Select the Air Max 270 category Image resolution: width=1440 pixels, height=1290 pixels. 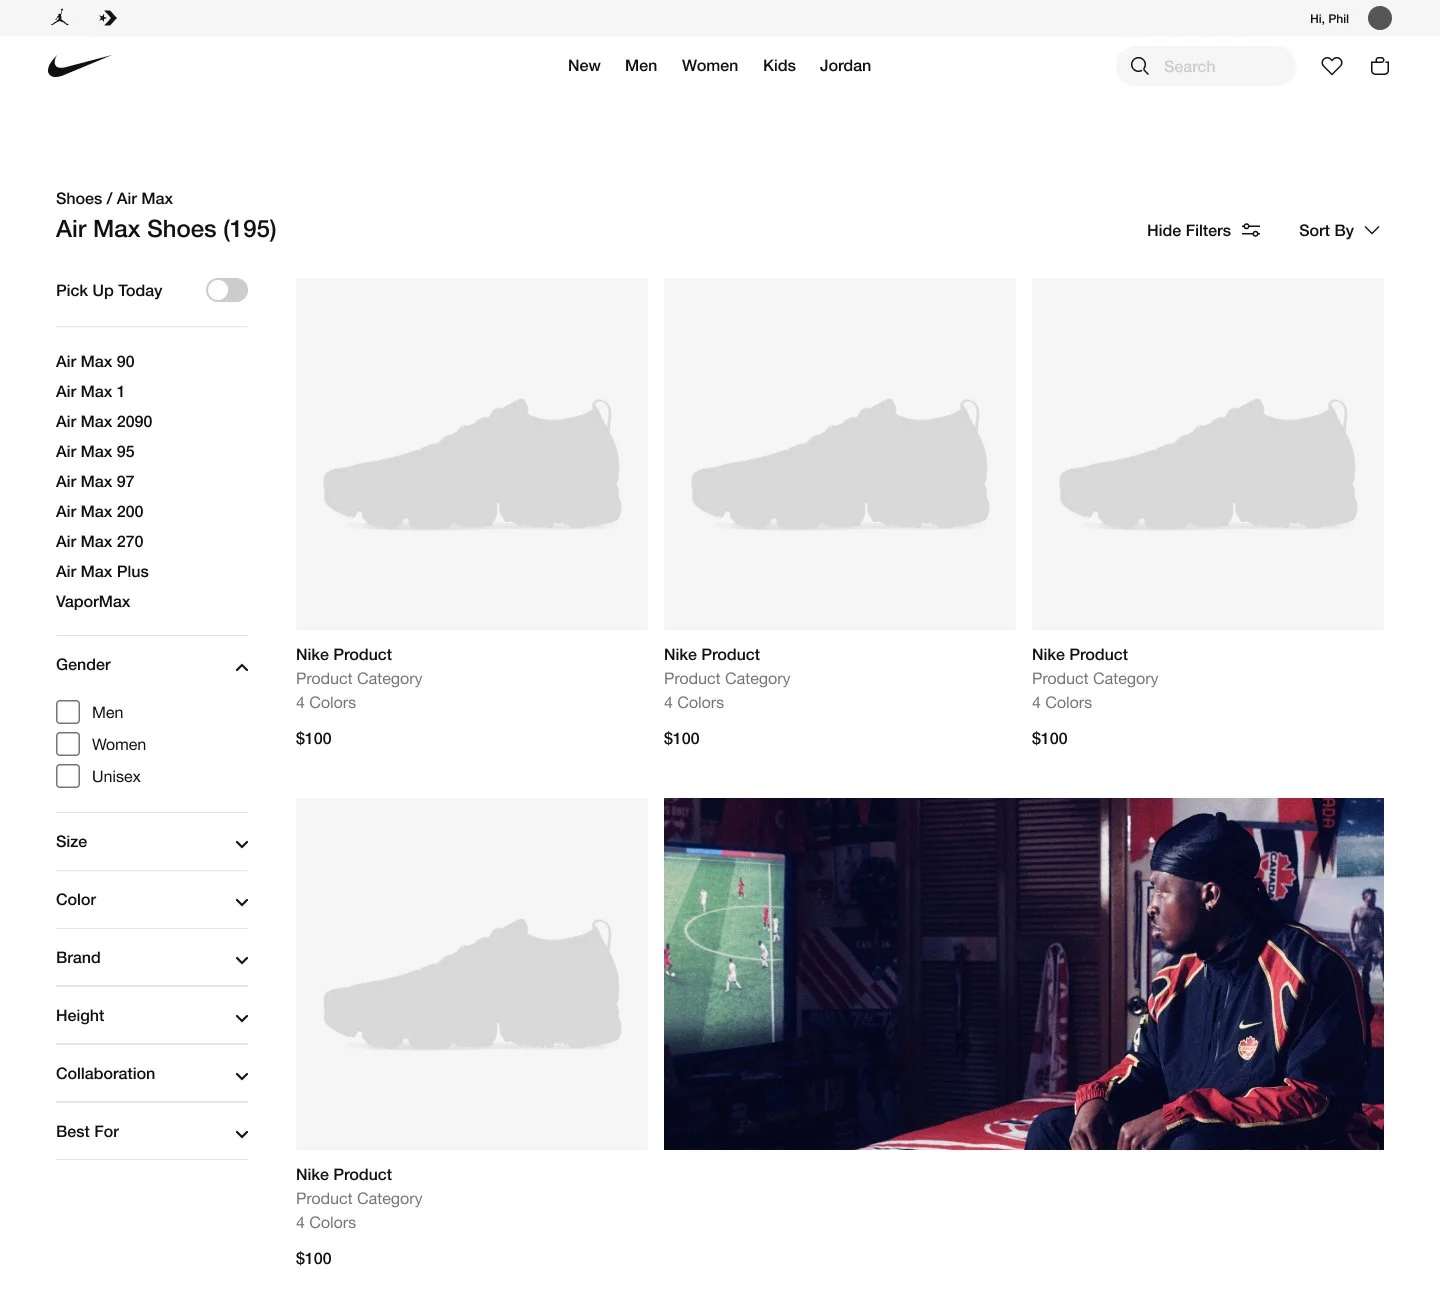(x=100, y=541)
